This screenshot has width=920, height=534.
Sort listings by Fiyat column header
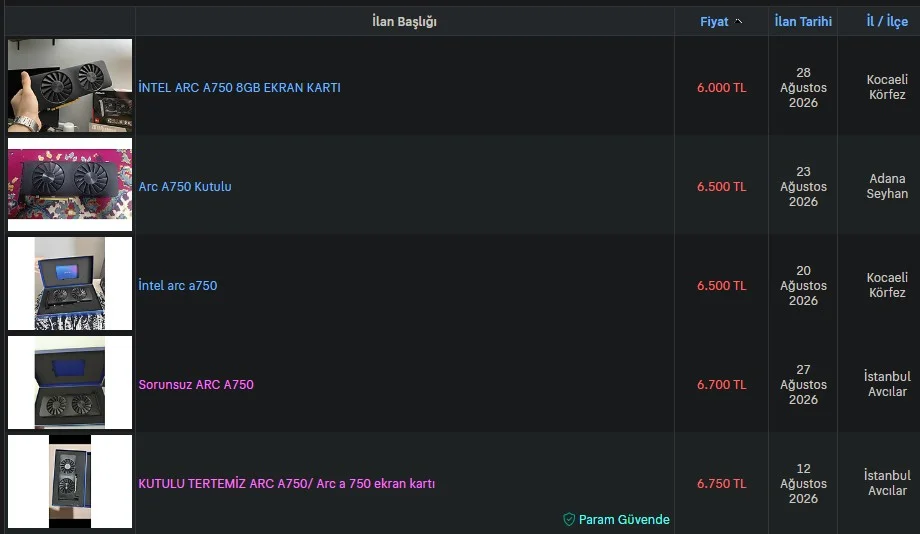tap(714, 22)
